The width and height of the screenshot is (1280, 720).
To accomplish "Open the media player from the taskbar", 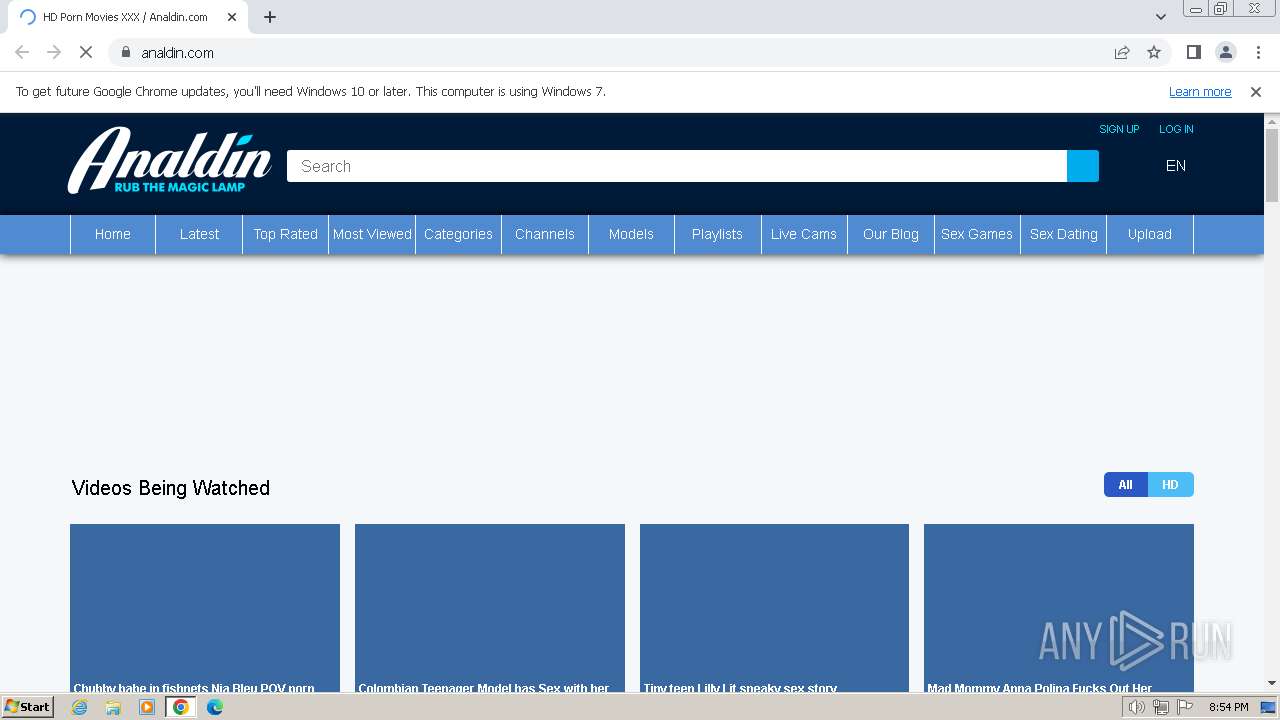I will coord(147,707).
